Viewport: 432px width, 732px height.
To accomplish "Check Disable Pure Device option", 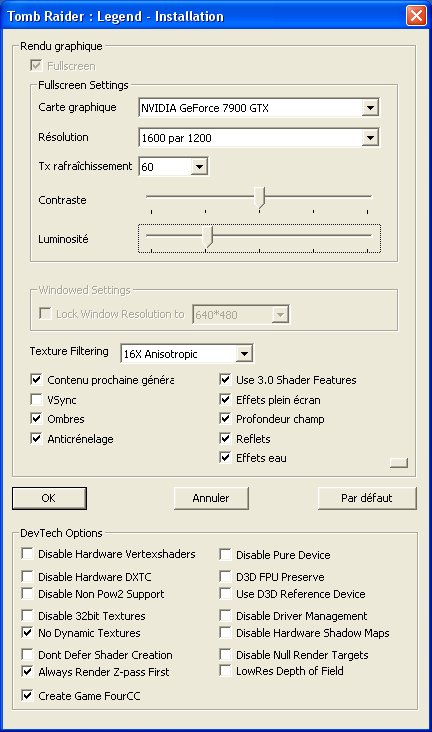I will [x=225, y=555].
